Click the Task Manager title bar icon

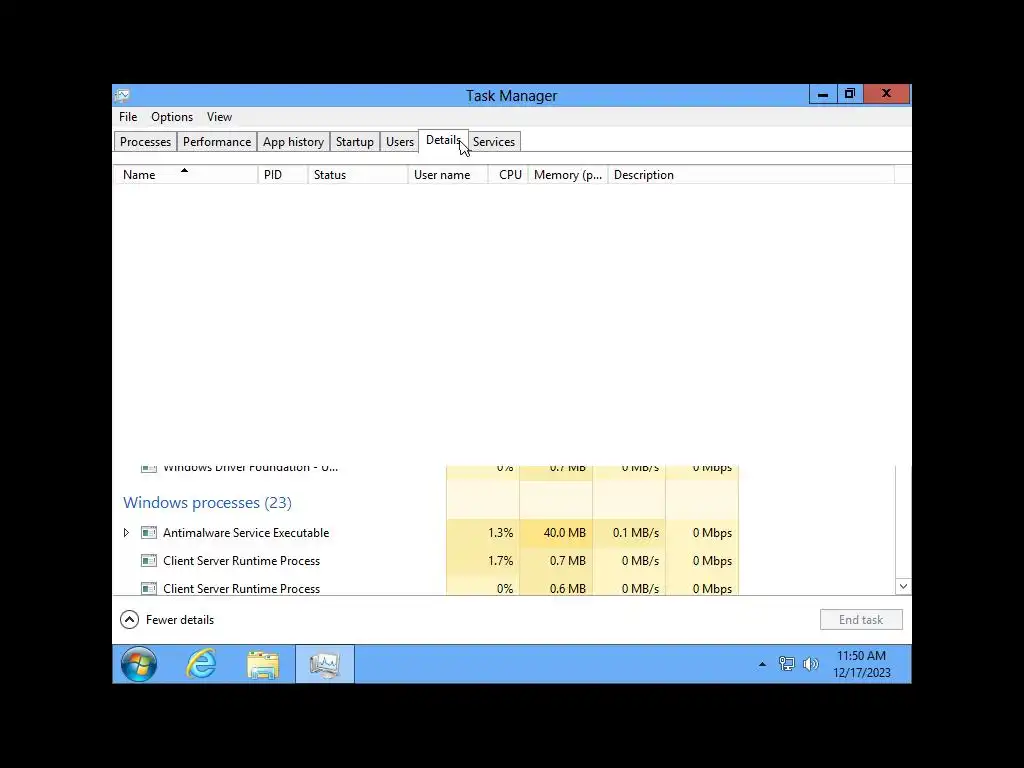coord(122,96)
